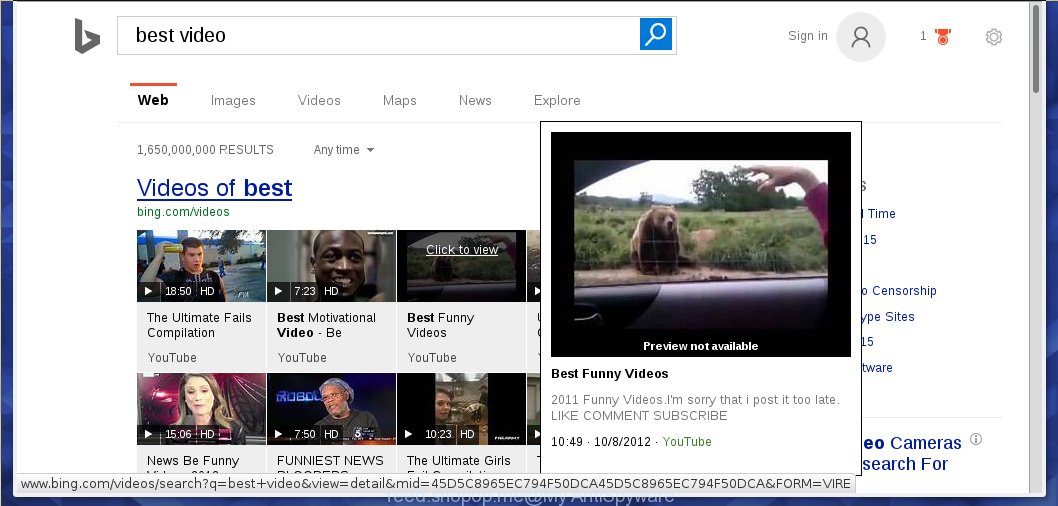The height and width of the screenshot is (506, 1058).
Task: Click the blue search magnifier button
Action: 656,34
